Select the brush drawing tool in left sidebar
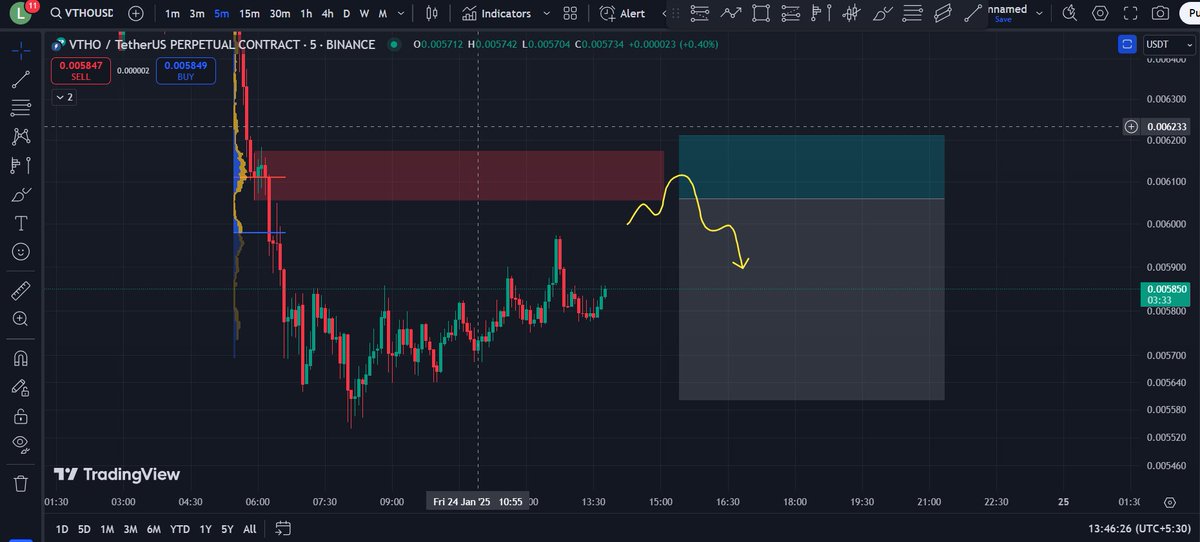Image resolution: width=1200 pixels, height=542 pixels. pyautogui.click(x=21, y=194)
